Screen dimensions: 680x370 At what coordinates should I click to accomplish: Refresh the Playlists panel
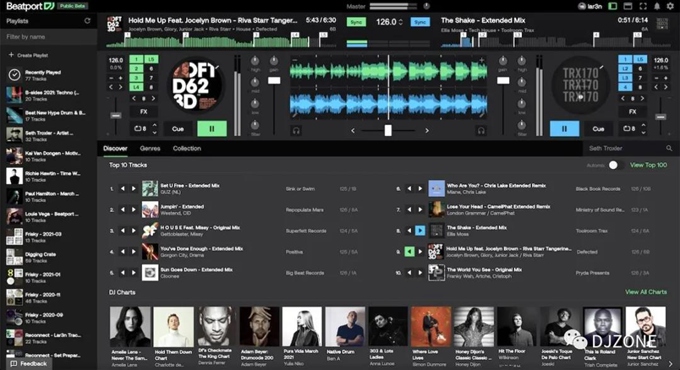pos(87,21)
